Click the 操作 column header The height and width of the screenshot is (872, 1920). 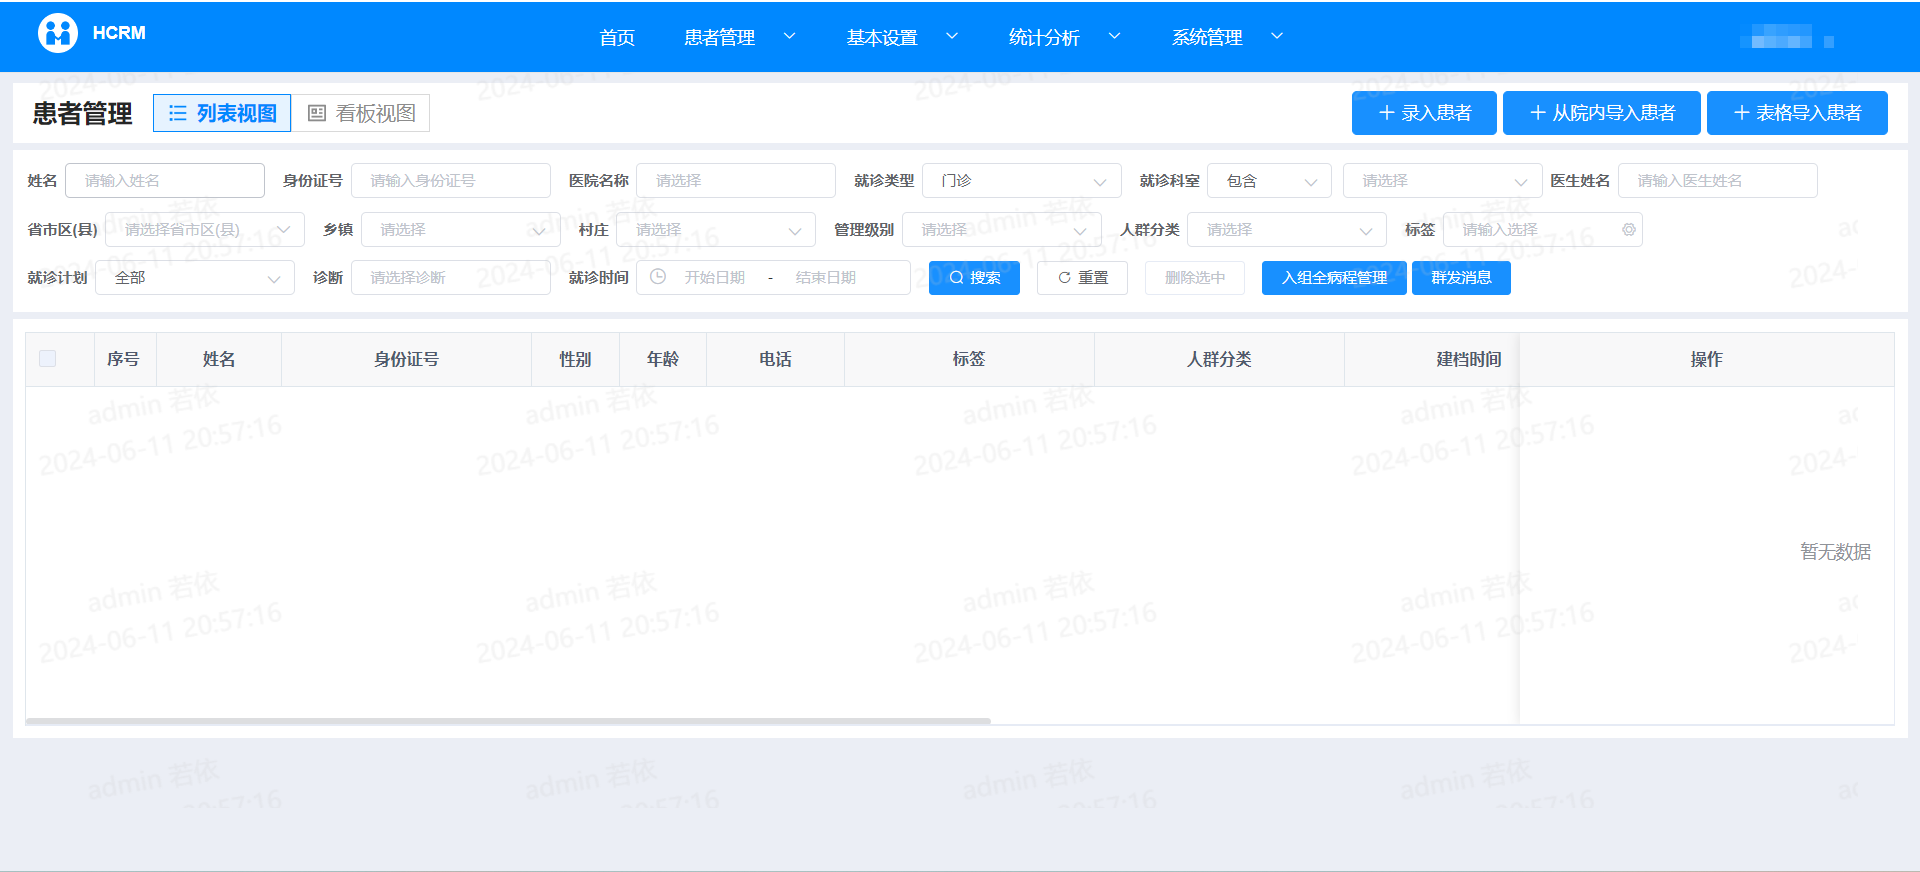(x=1707, y=359)
